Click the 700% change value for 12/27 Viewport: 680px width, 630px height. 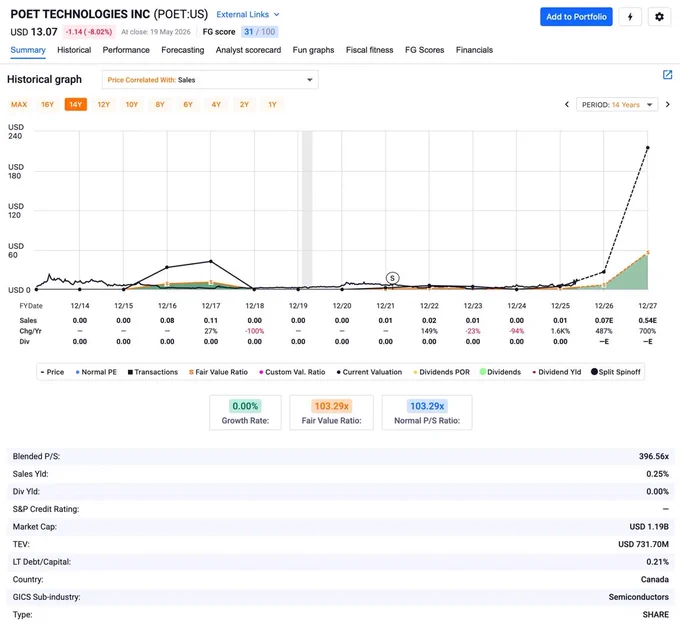pos(647,331)
